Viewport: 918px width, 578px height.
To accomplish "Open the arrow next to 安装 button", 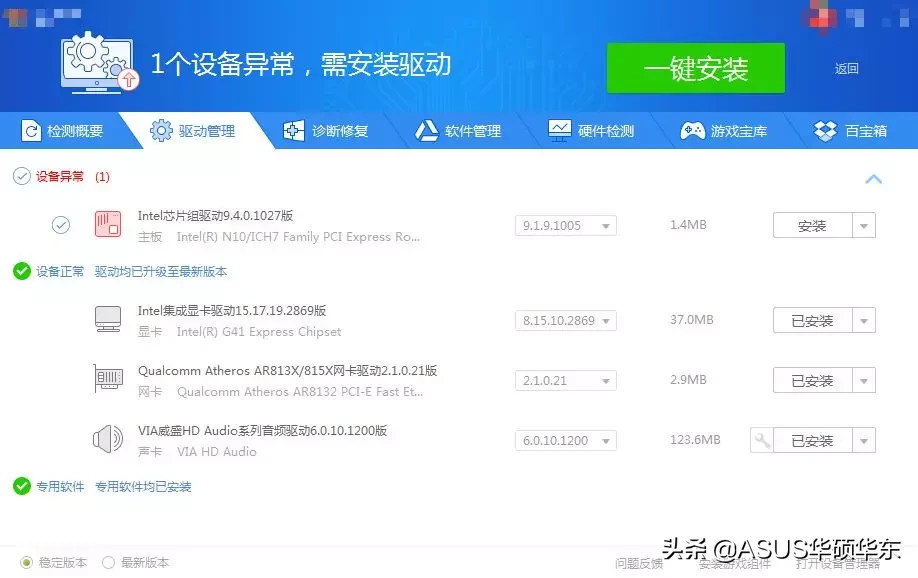I will (864, 225).
